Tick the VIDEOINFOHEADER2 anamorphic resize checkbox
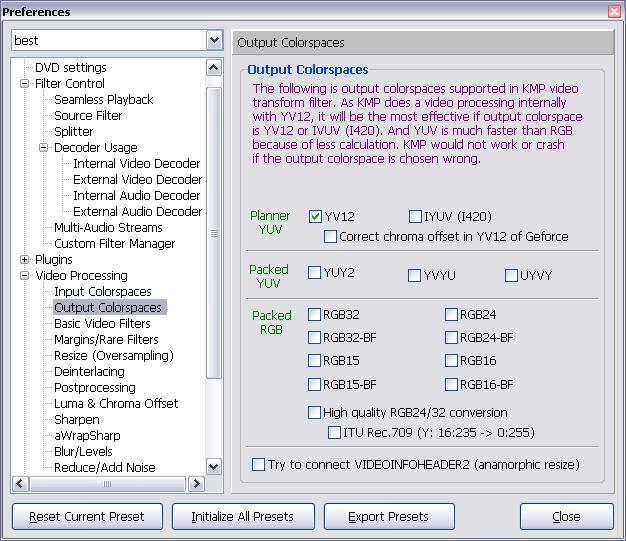The image size is (626, 541). pyautogui.click(x=259, y=464)
